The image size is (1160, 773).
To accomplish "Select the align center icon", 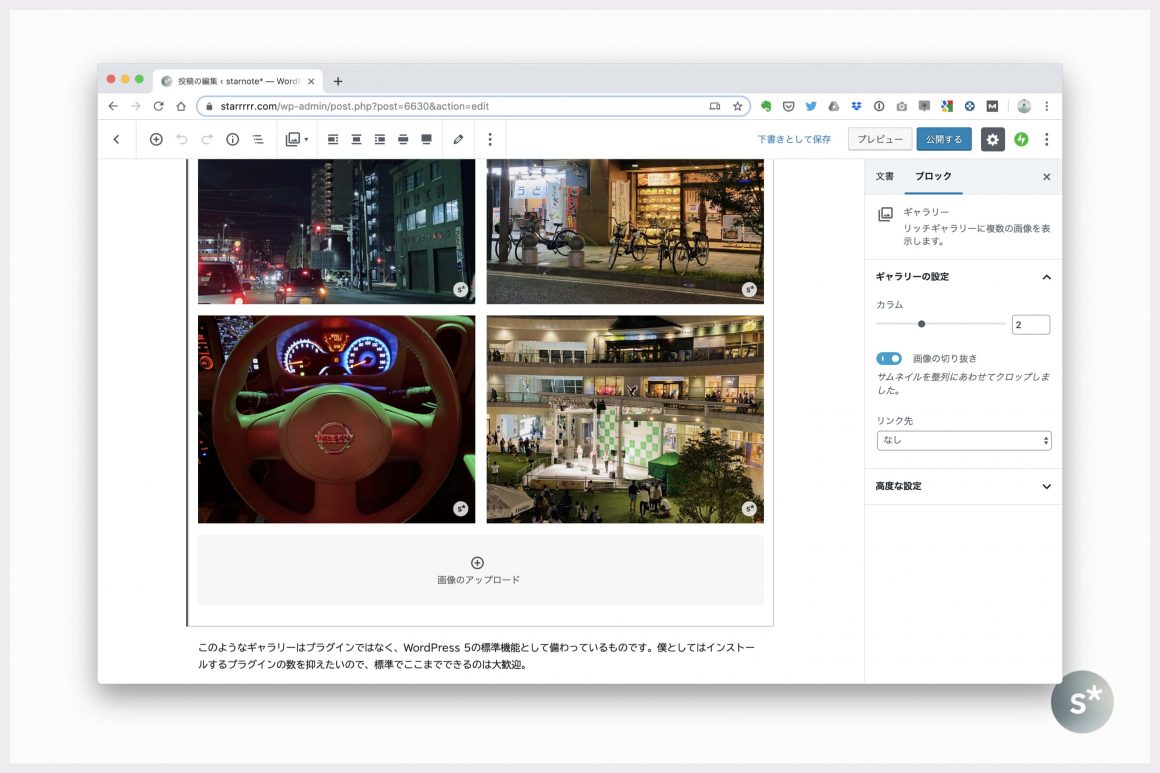I will 356,140.
